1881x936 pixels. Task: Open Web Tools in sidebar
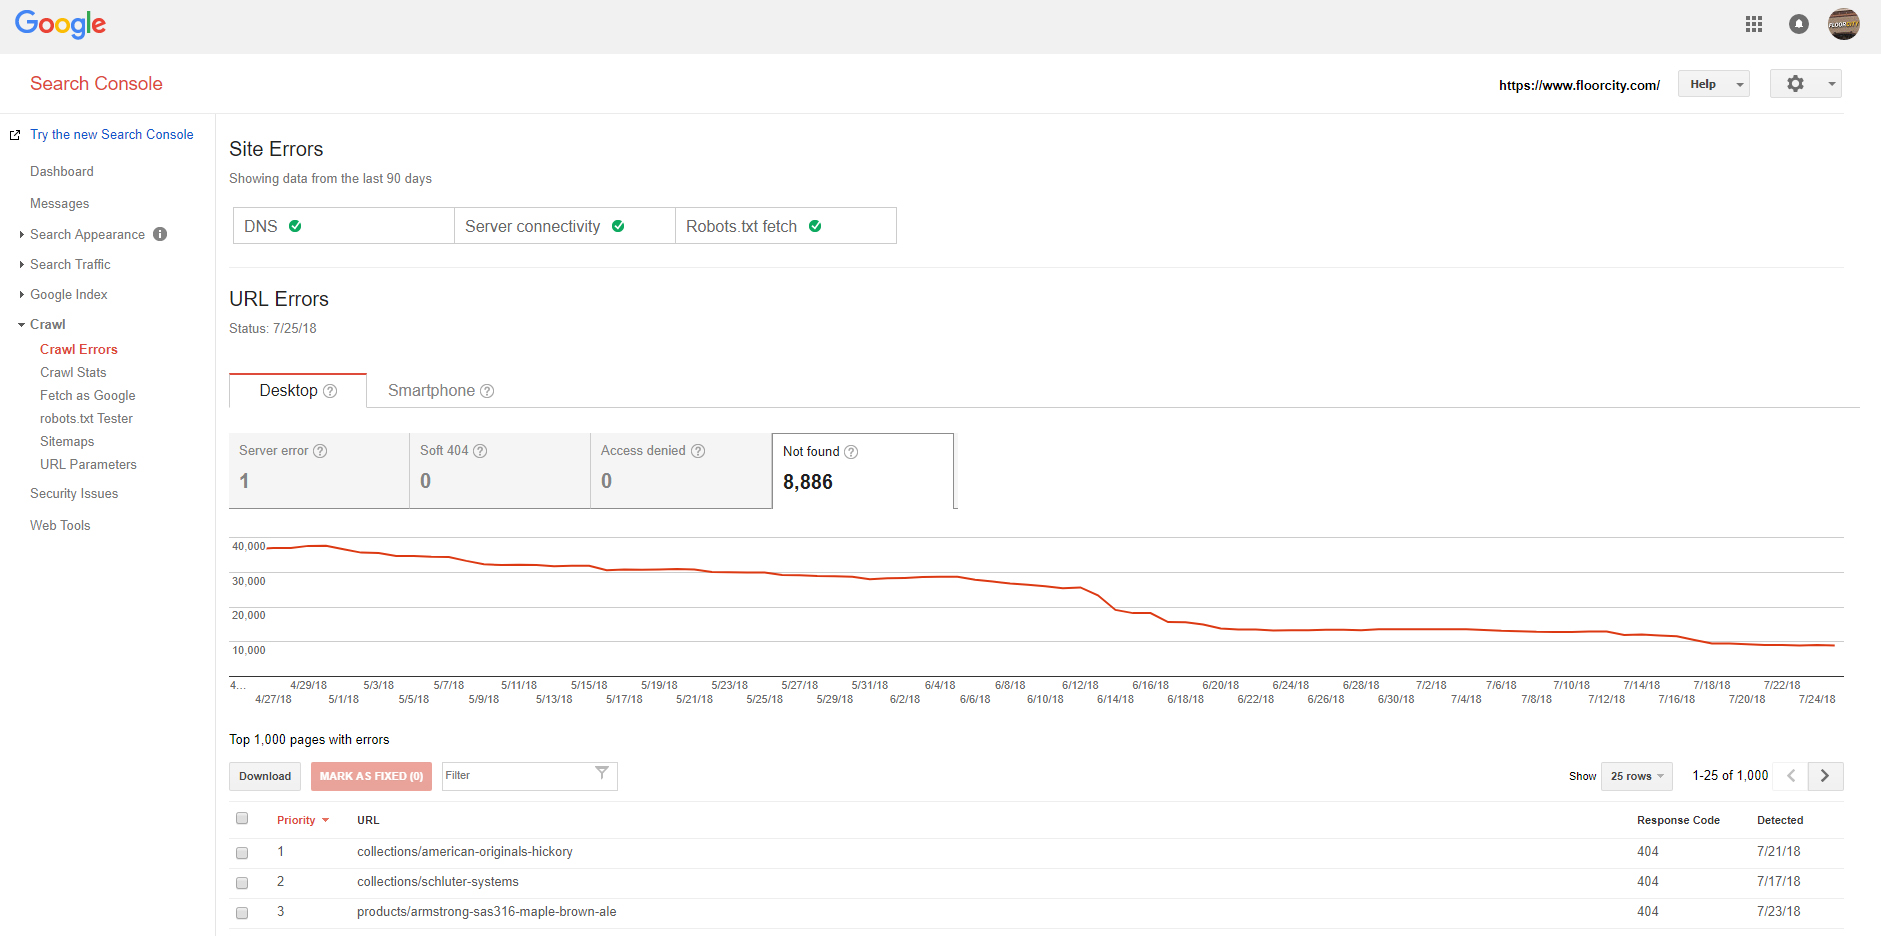60,525
